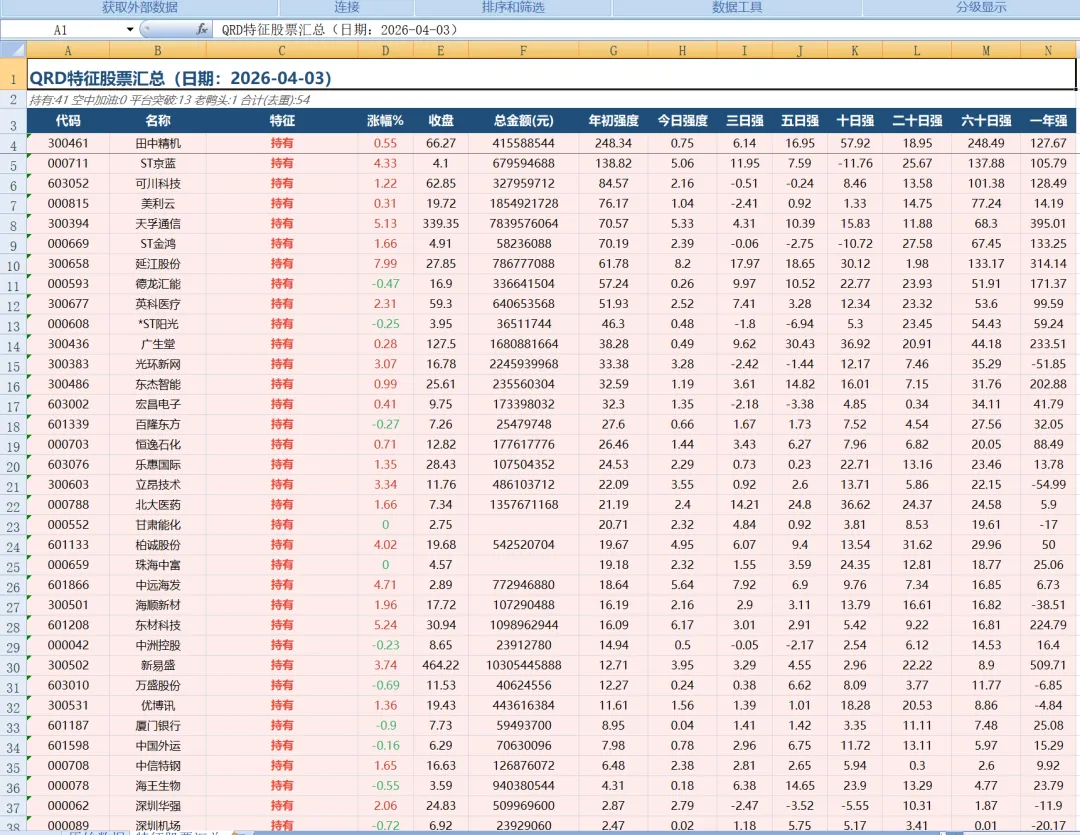
Task: Click the name cell 中远海发
Action: click(x=158, y=584)
